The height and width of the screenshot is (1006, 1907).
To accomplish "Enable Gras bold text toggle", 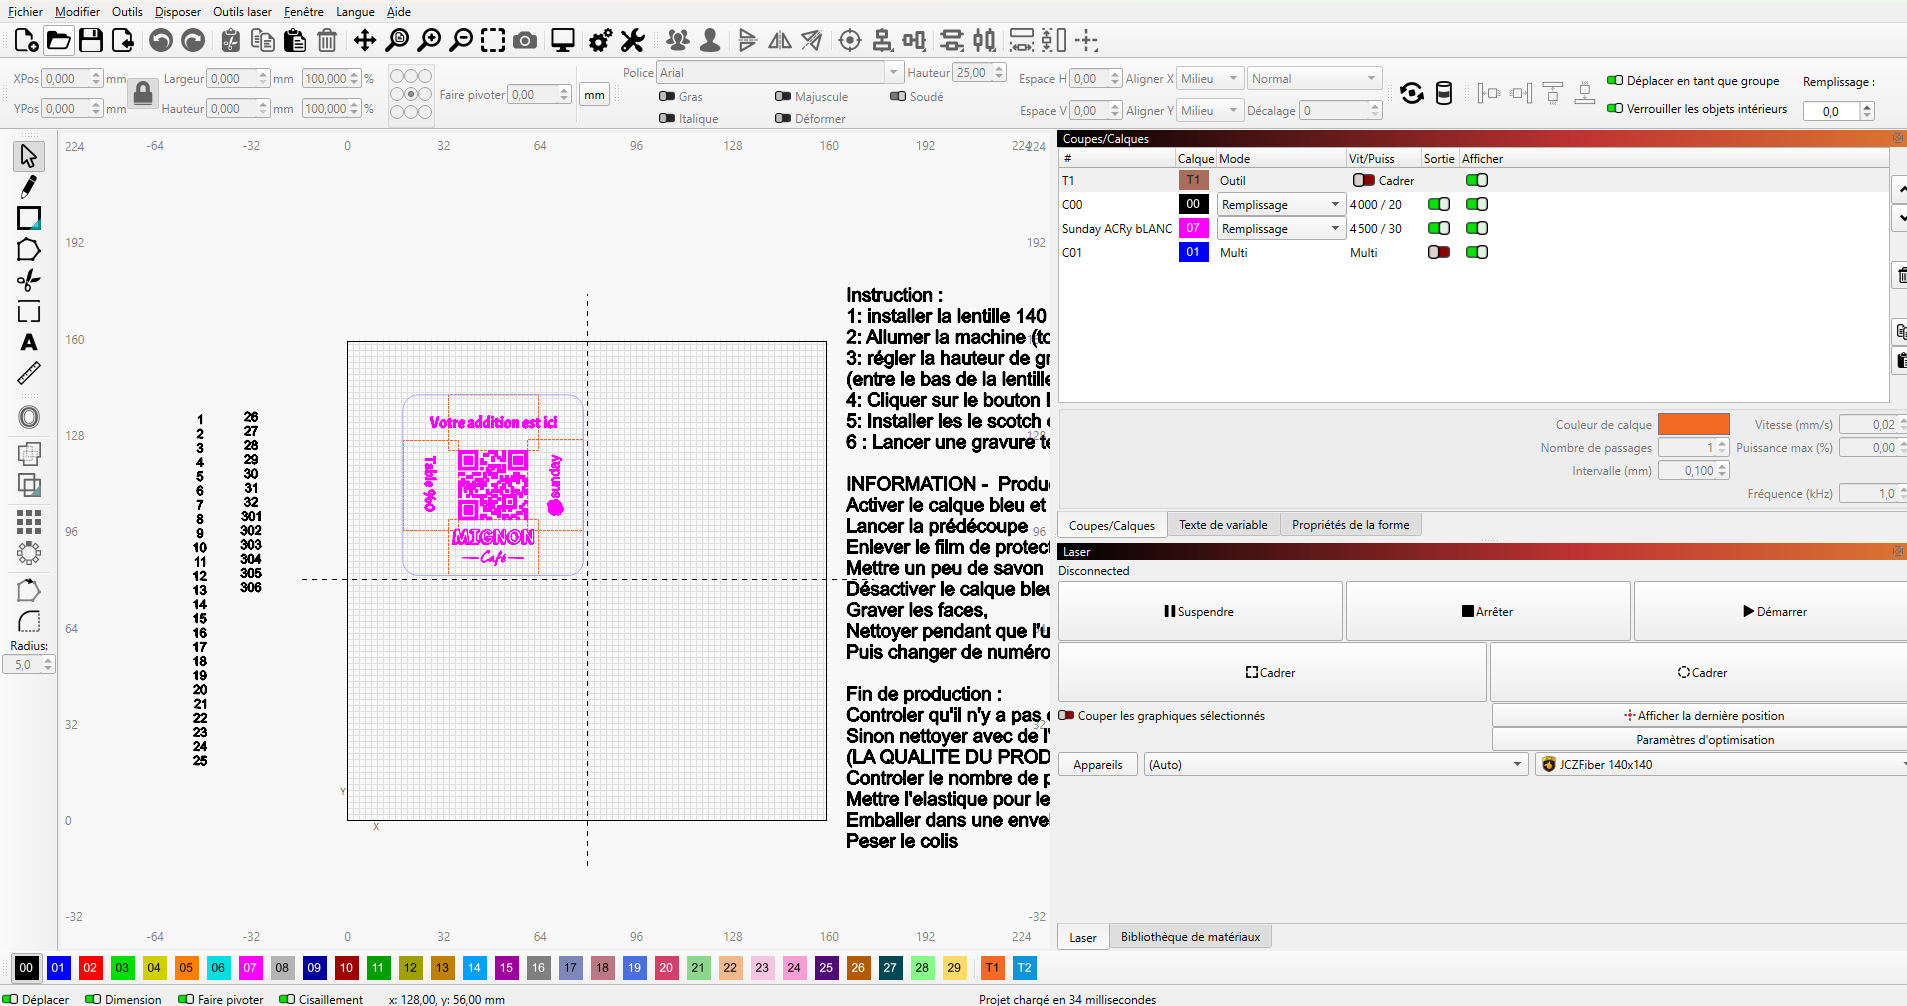I will pos(667,97).
